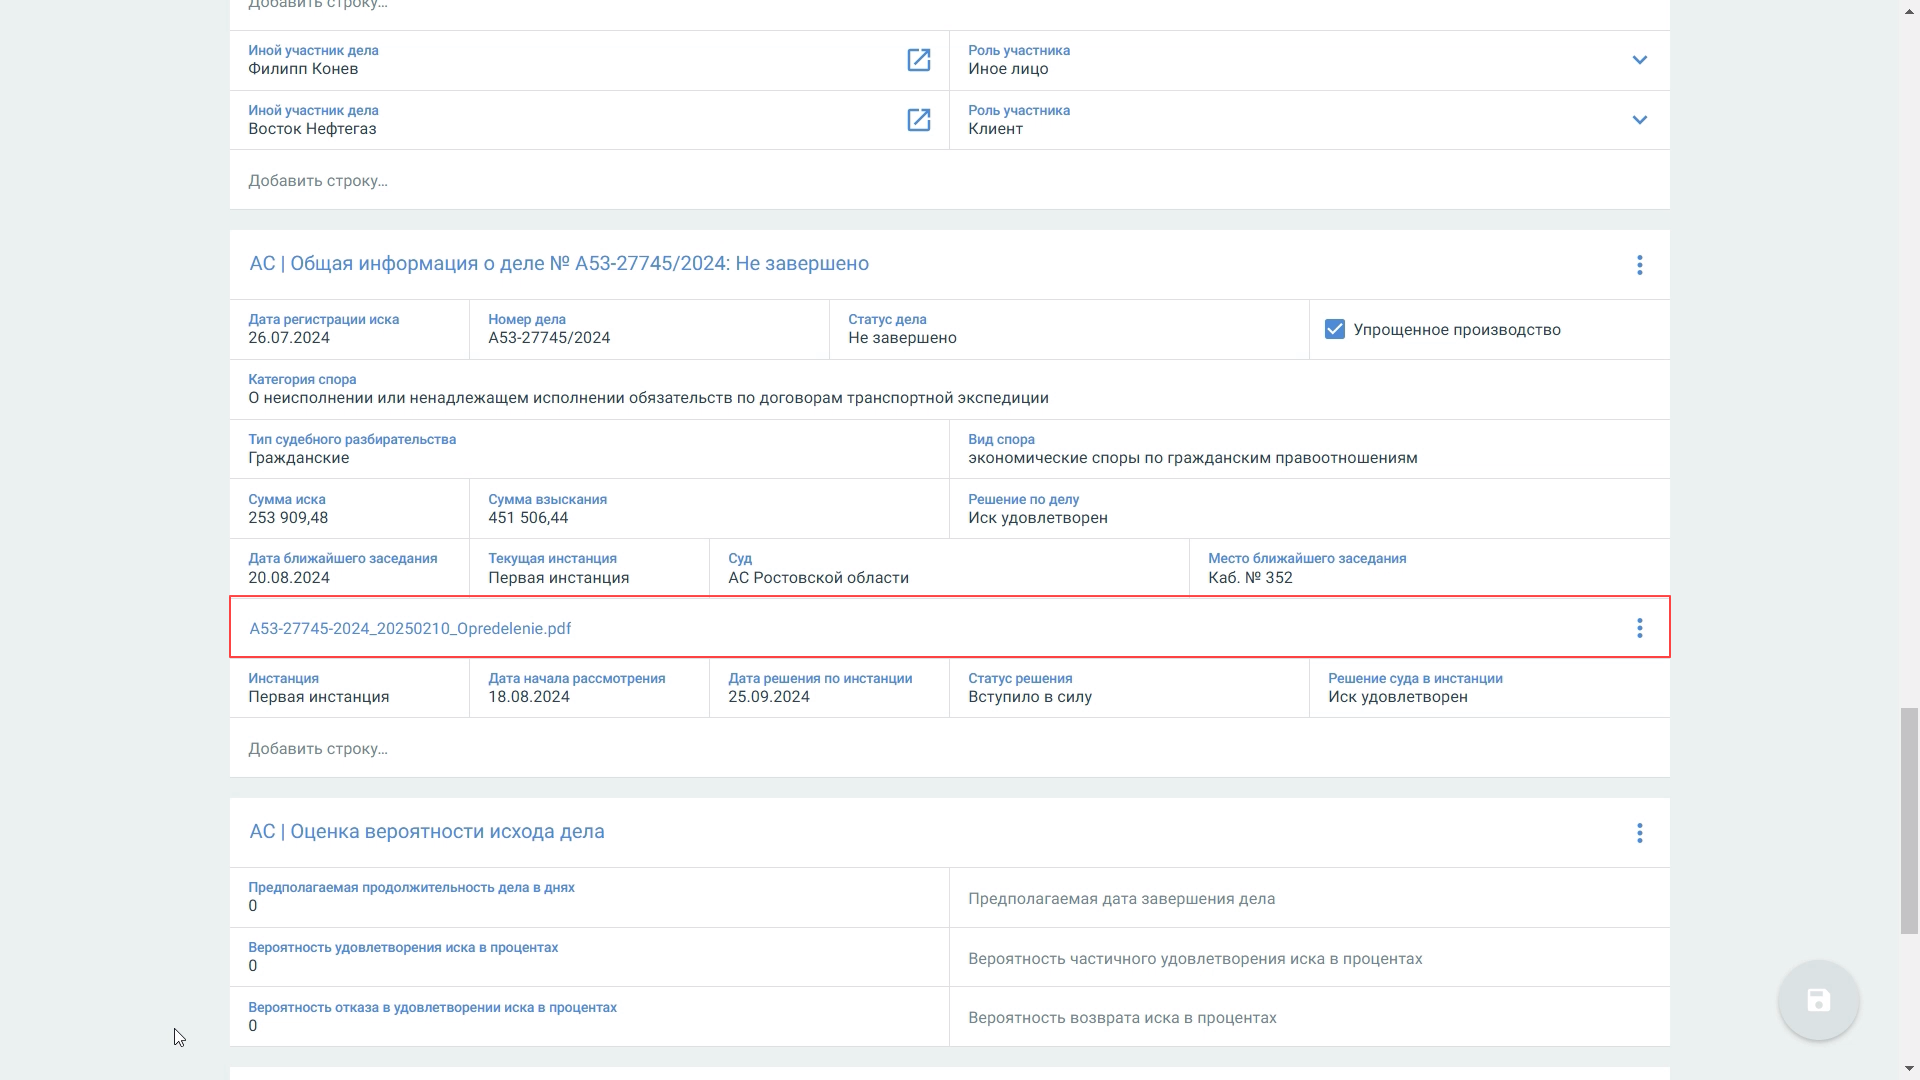
Task: Edit Решение суда в инстанции field
Action: click(1490, 688)
